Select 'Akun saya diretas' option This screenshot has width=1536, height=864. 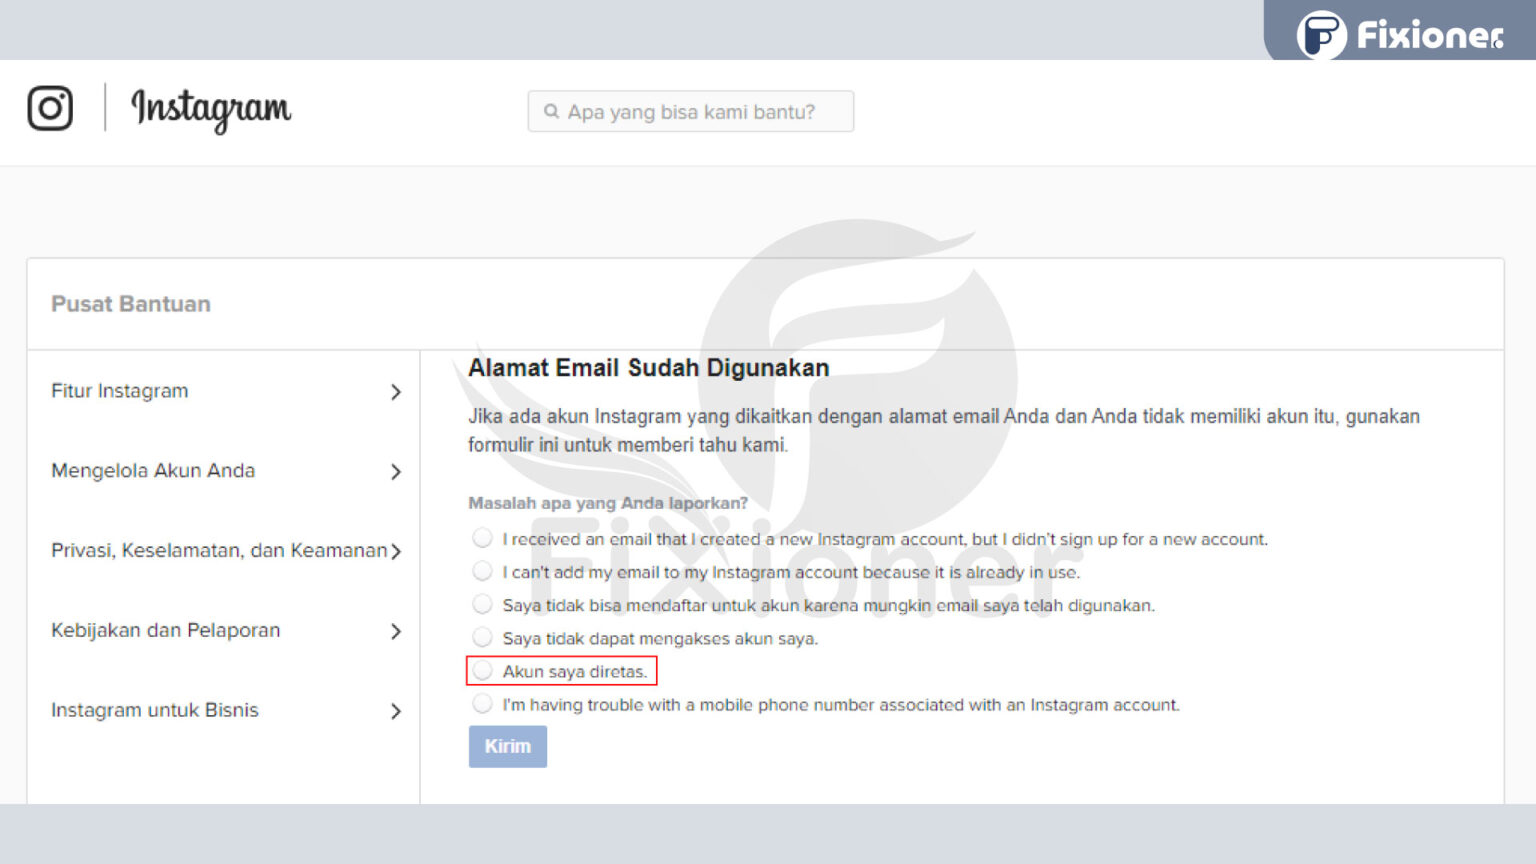coord(483,670)
